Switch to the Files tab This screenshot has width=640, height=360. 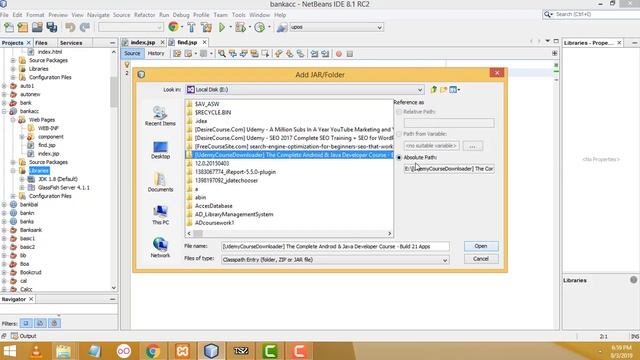coord(41,43)
